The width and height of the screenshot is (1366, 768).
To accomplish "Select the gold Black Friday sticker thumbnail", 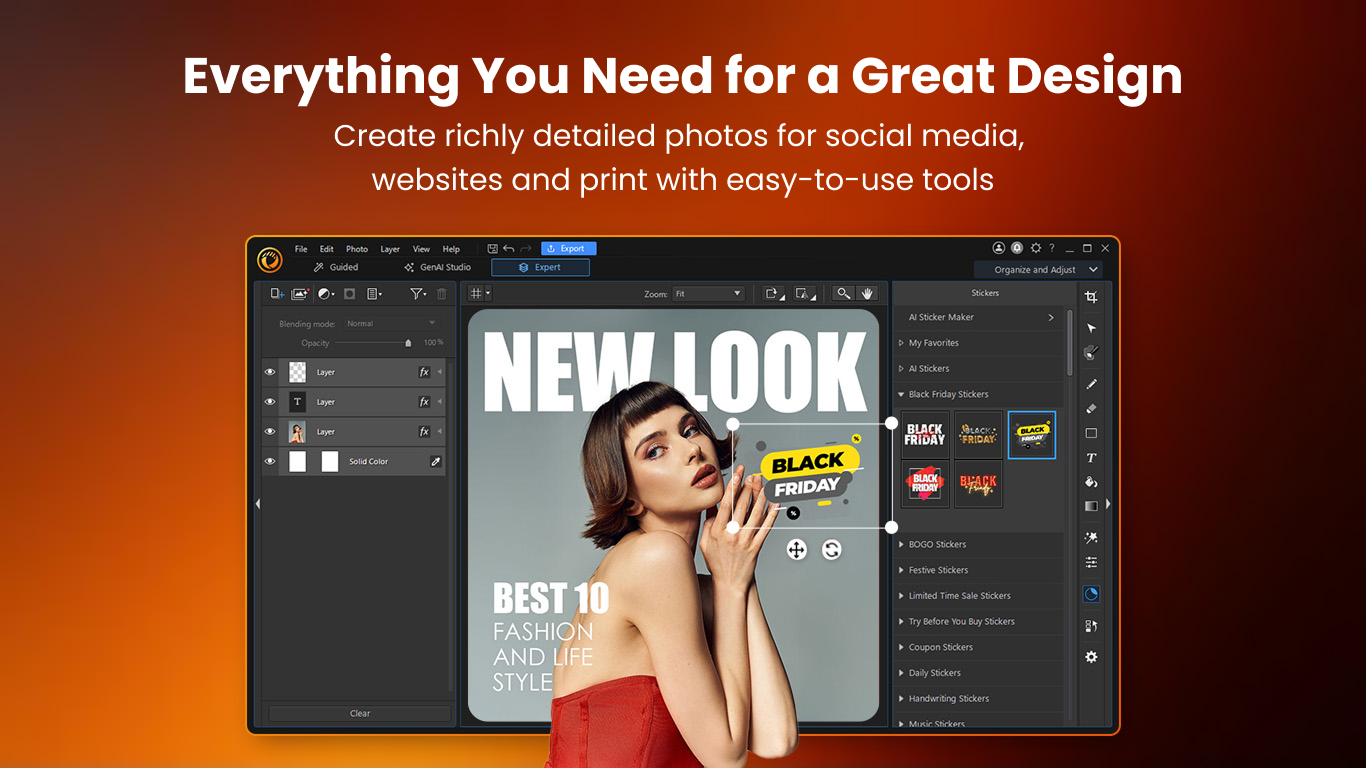I will (x=978, y=435).
